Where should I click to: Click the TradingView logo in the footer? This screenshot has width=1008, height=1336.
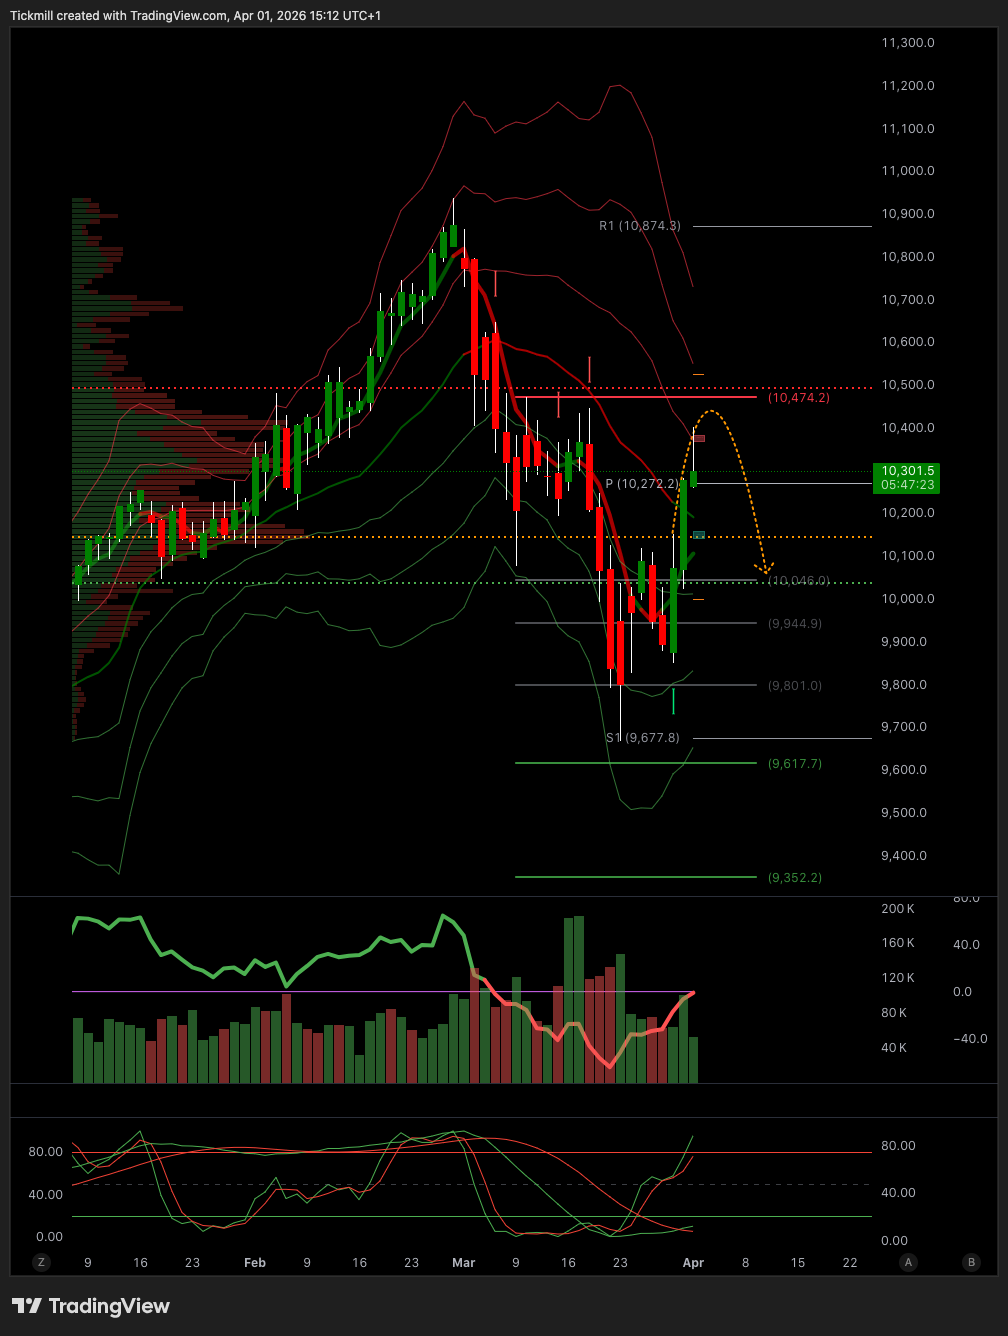[x=90, y=1306]
